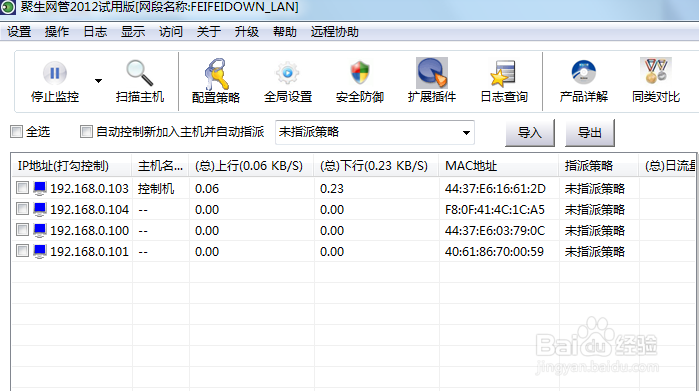Click download value 0.23
The image size is (699, 391).
pyautogui.click(x=332, y=189)
